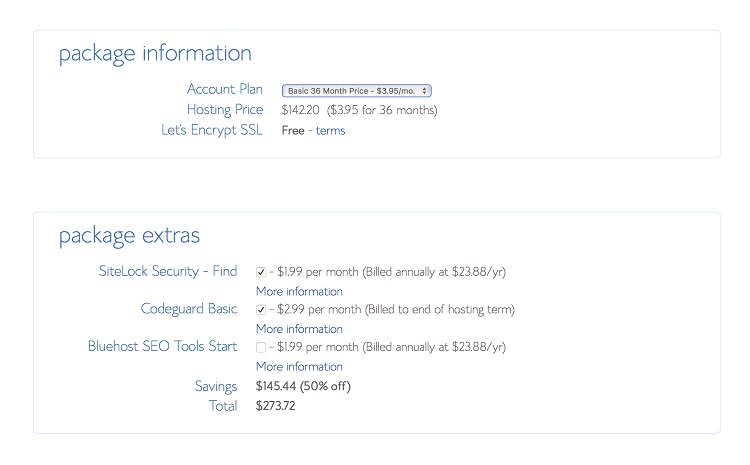The height and width of the screenshot is (465, 750).
Task: Click the Let's Encrypt SSL terms link
Action: click(x=330, y=130)
